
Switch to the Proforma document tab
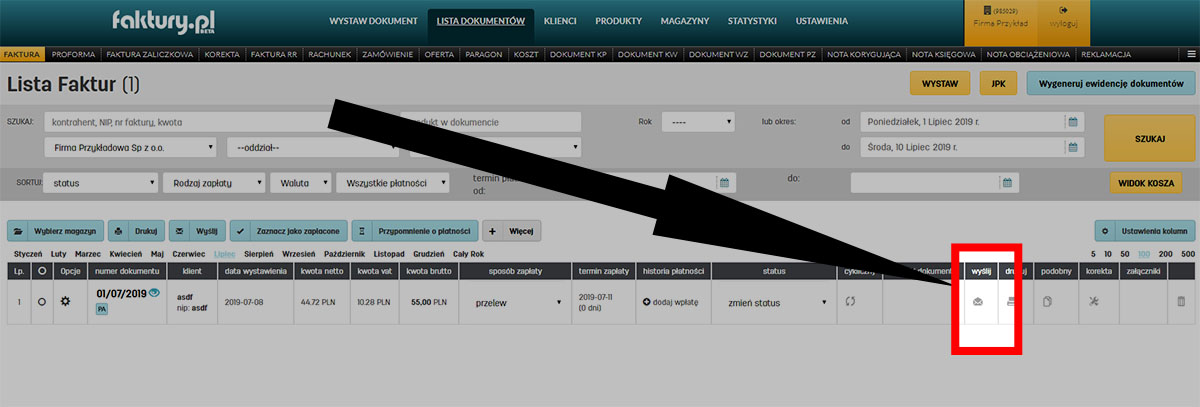(x=72, y=53)
